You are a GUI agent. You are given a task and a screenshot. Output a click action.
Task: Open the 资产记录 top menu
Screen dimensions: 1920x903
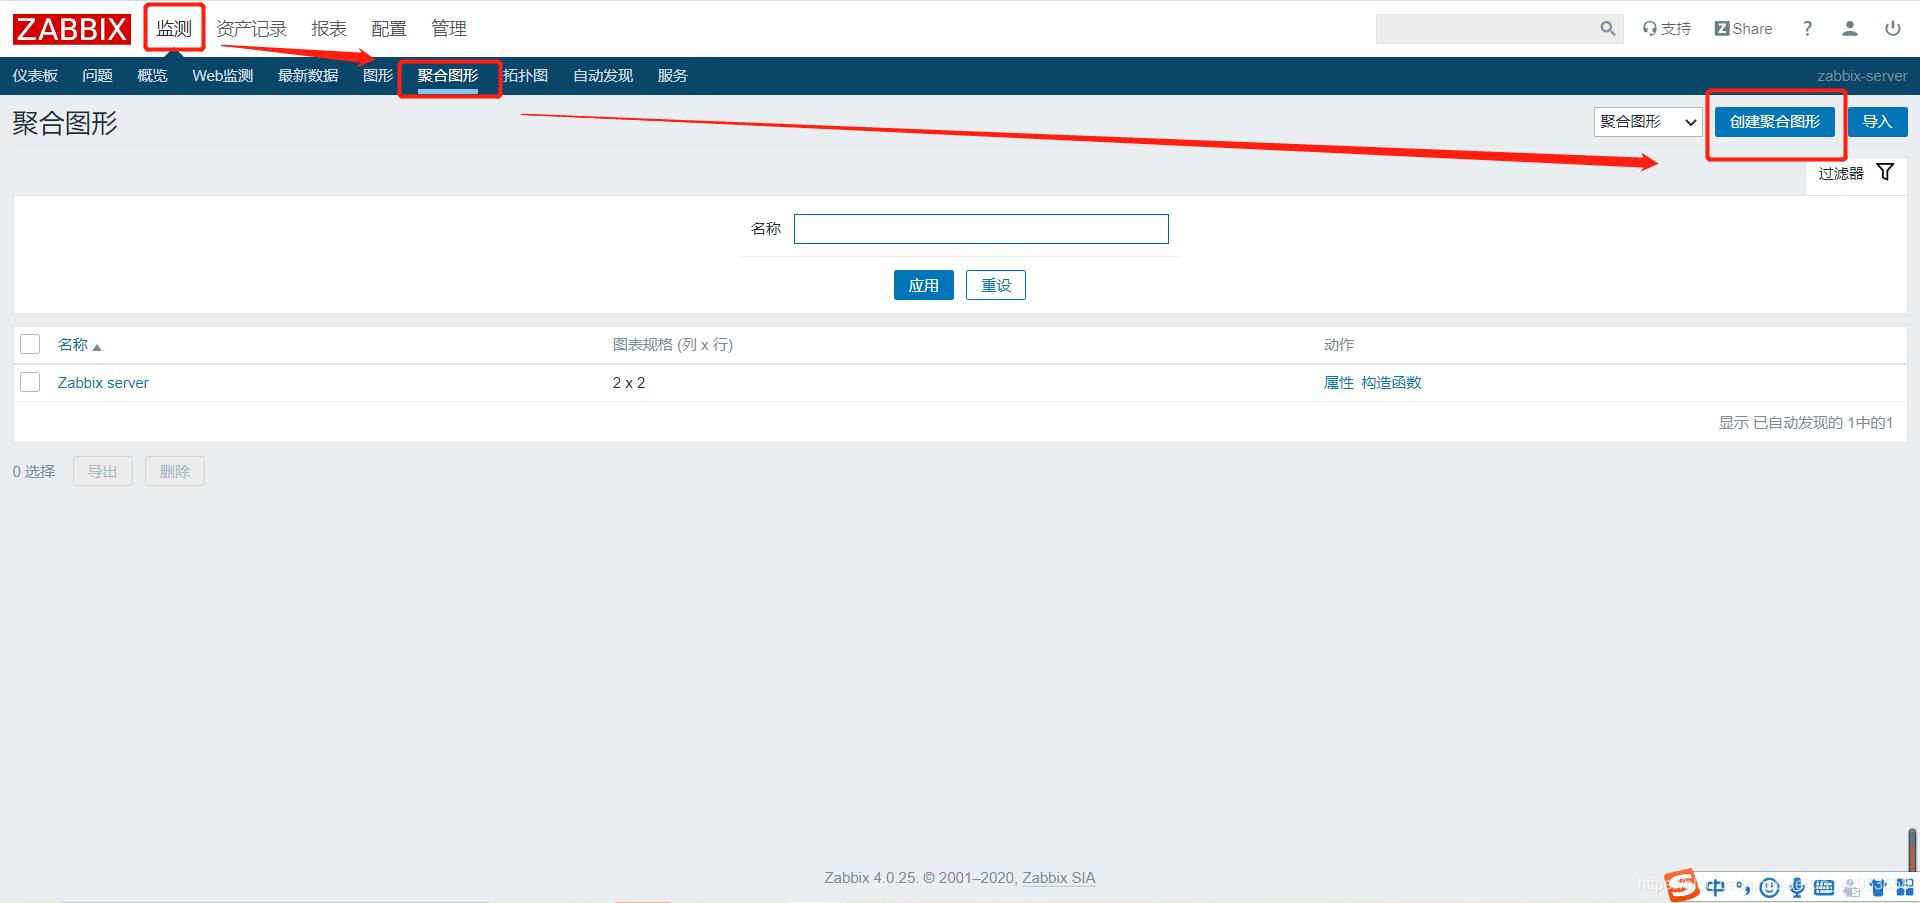click(252, 29)
